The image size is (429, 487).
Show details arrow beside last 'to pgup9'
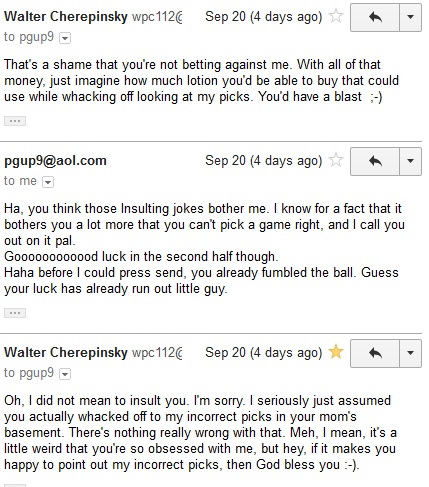(65, 374)
